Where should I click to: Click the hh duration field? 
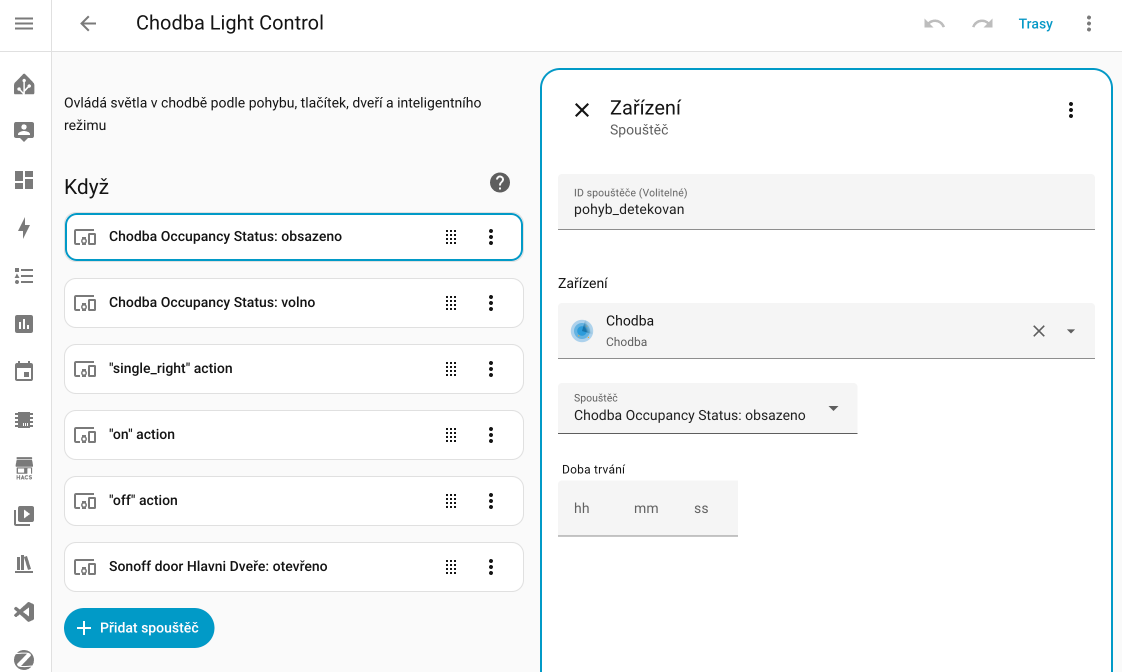(583, 509)
